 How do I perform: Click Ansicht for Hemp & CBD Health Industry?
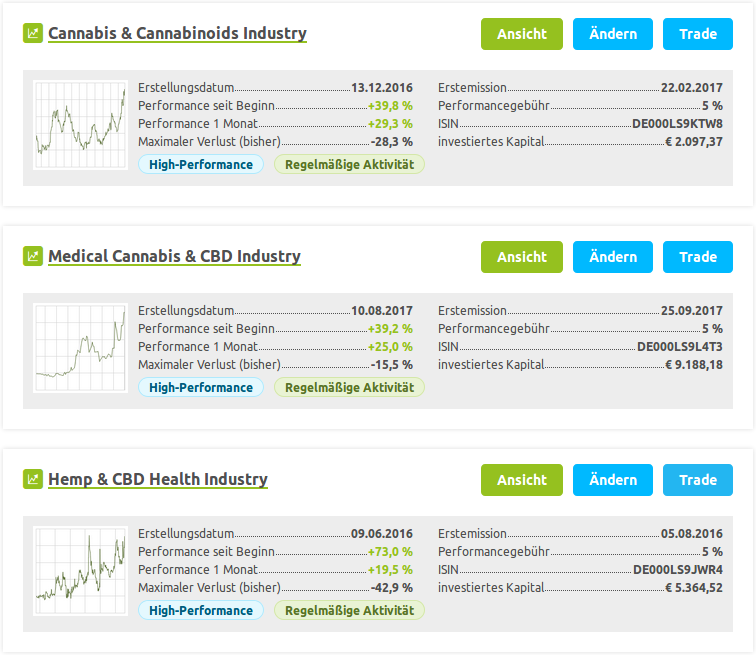pyautogui.click(x=522, y=480)
